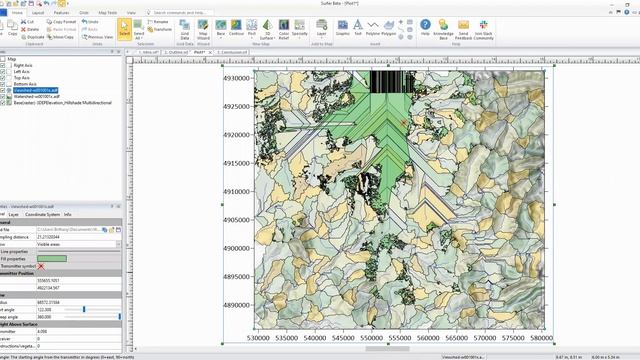Click the green Fill properties swatch

pyautogui.click(x=52, y=259)
